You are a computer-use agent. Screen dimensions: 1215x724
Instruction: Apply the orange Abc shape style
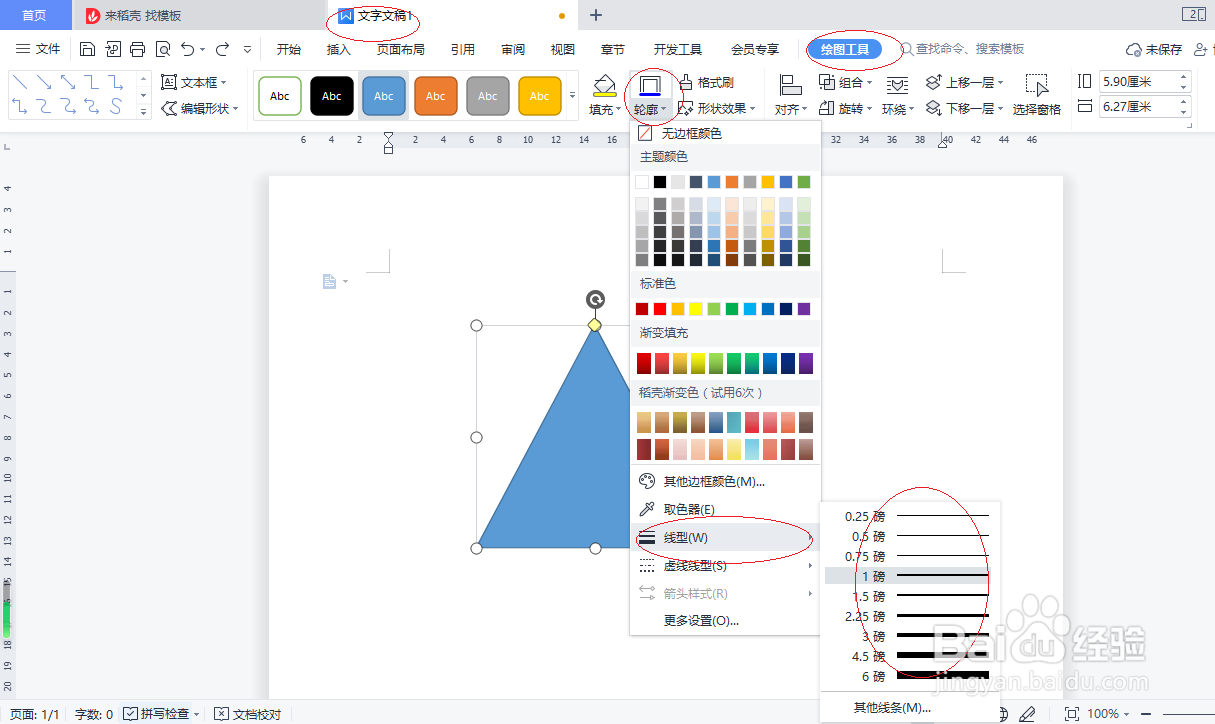tap(436, 96)
